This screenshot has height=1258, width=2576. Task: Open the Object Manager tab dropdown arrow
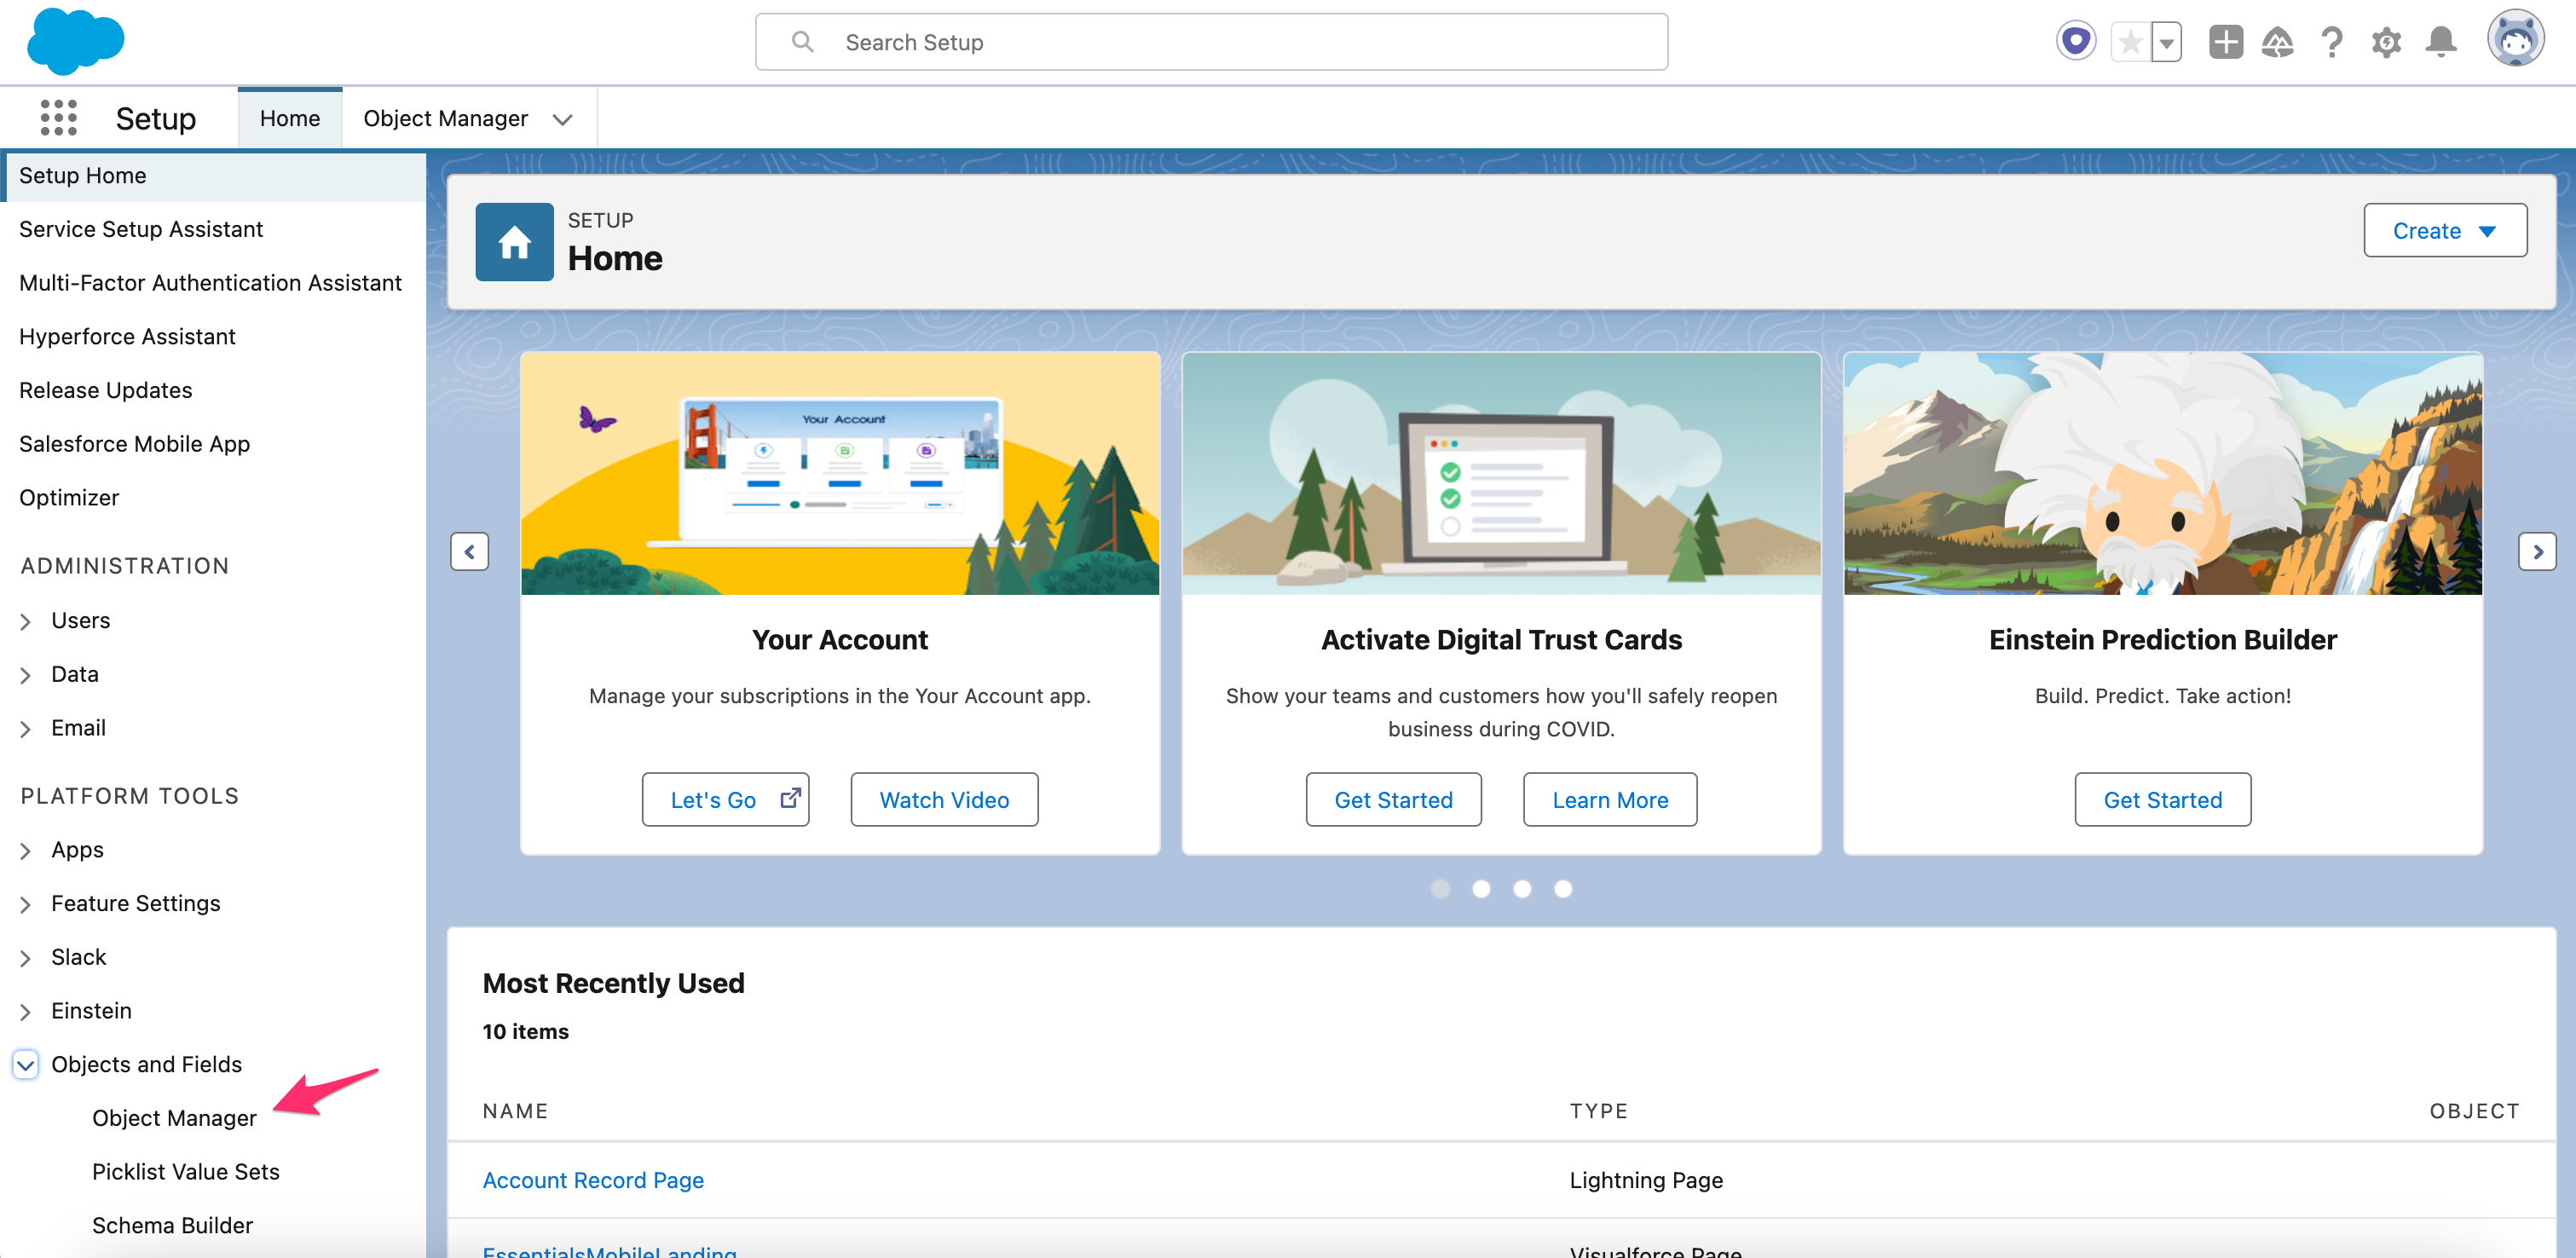pyautogui.click(x=563, y=118)
